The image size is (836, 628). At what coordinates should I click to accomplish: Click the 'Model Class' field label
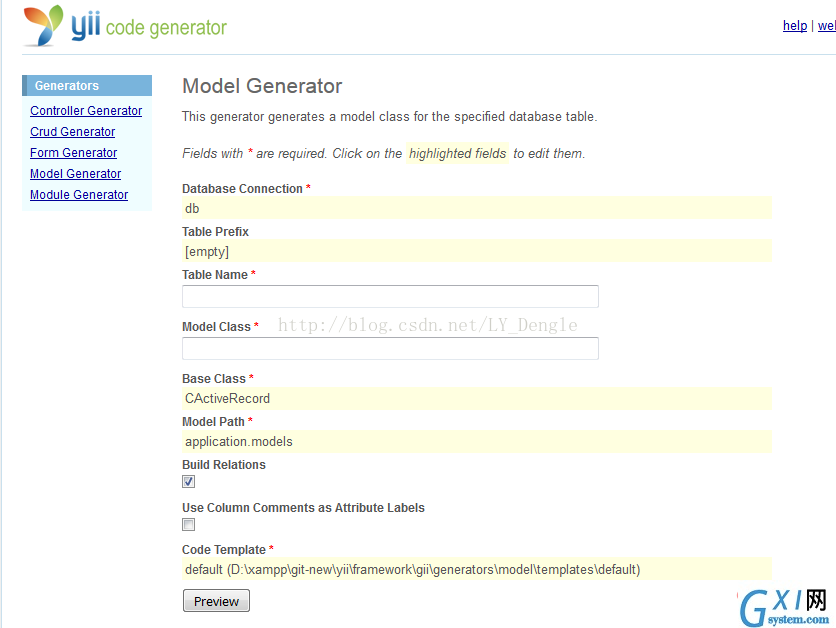(x=216, y=327)
